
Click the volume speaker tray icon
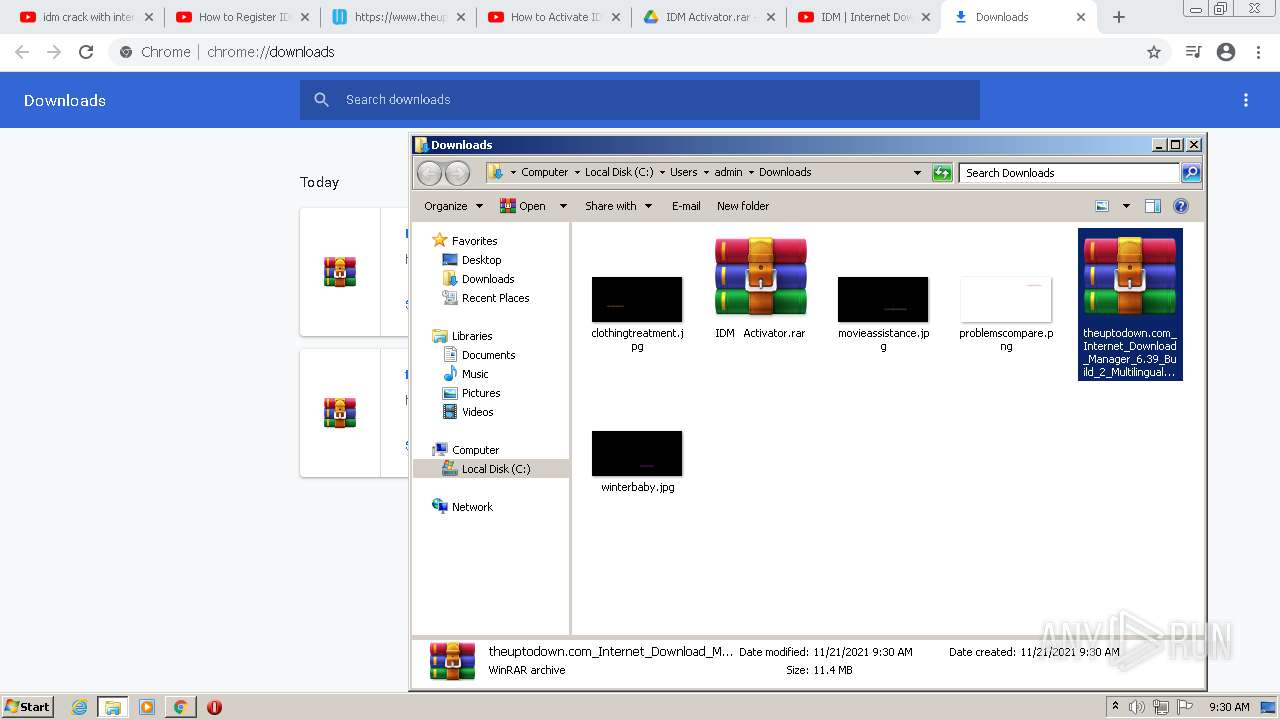(x=1137, y=707)
